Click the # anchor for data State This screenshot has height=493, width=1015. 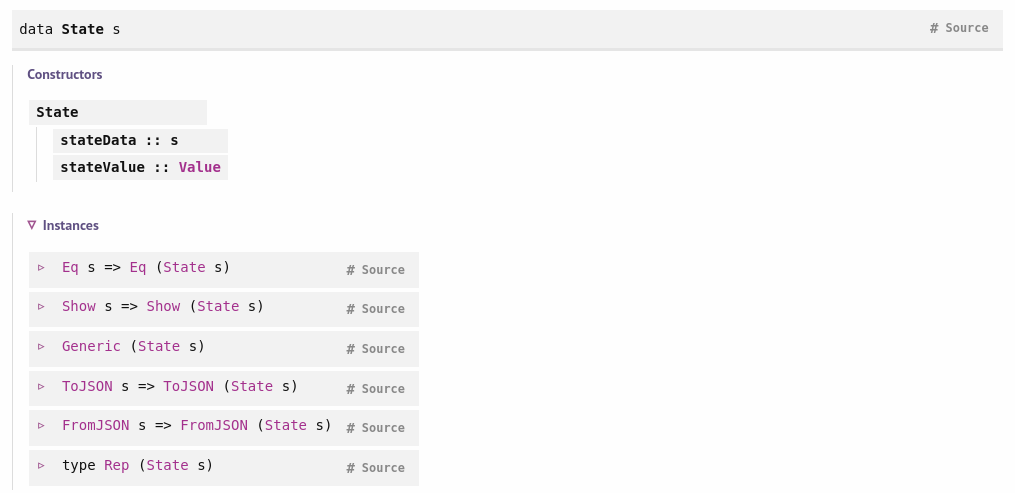tap(934, 28)
